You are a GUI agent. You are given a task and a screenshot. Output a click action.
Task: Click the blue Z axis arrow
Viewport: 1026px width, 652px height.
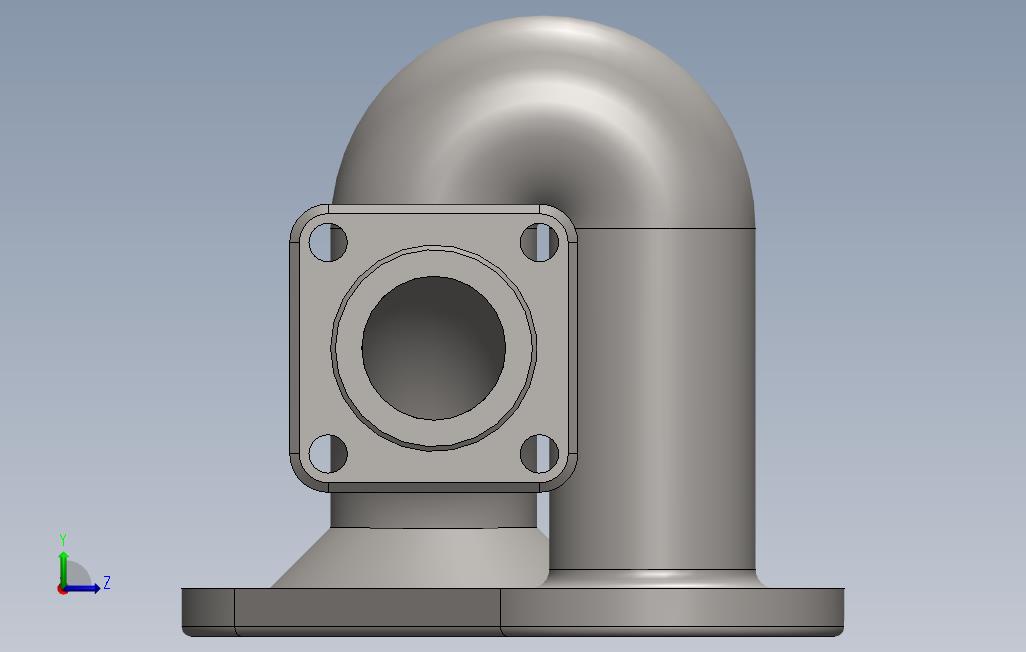[83, 588]
